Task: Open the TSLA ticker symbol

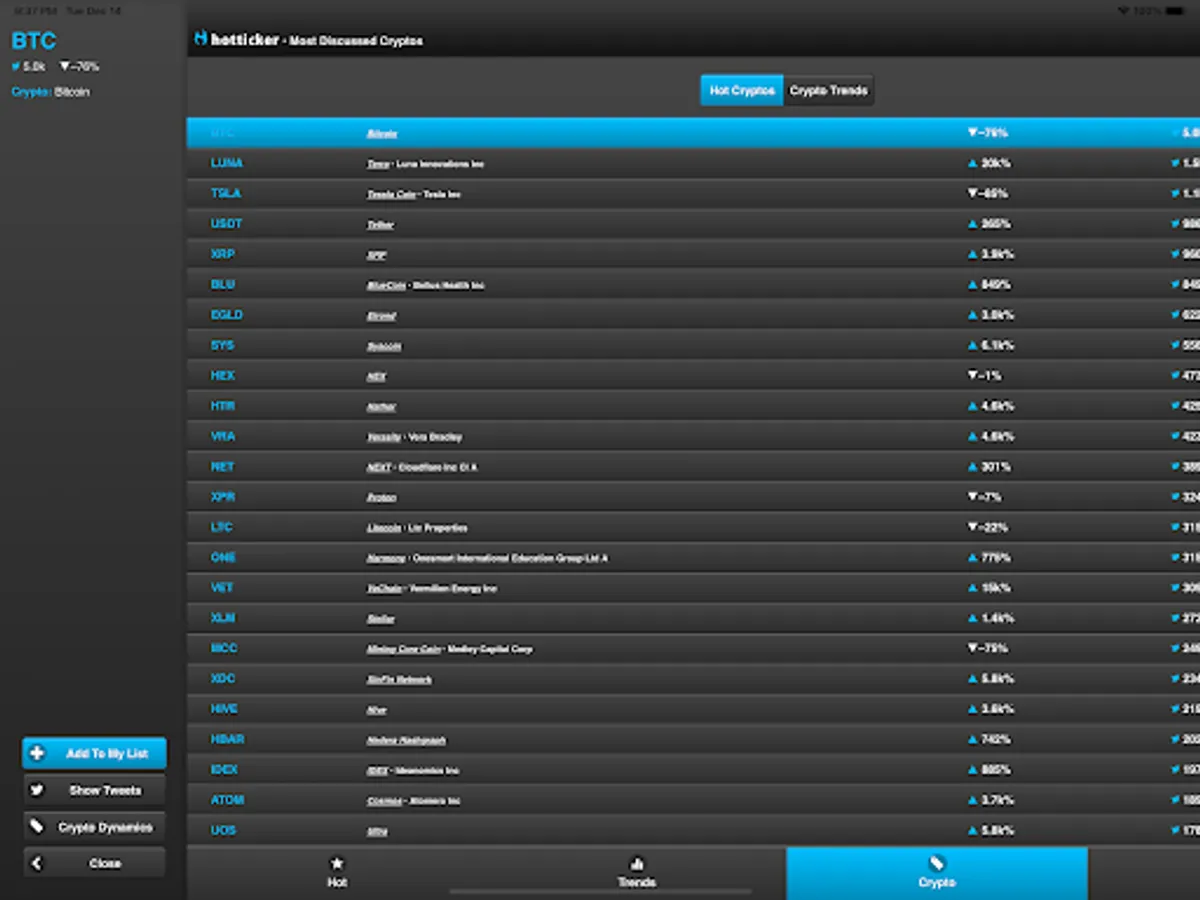Action: click(x=226, y=193)
